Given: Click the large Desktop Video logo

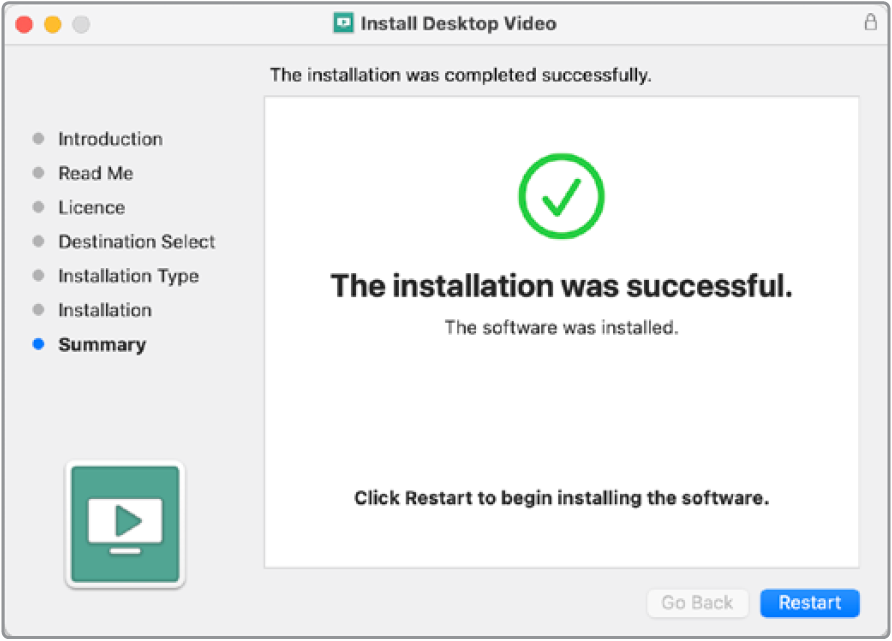Looking at the screenshot, I should click(125, 523).
